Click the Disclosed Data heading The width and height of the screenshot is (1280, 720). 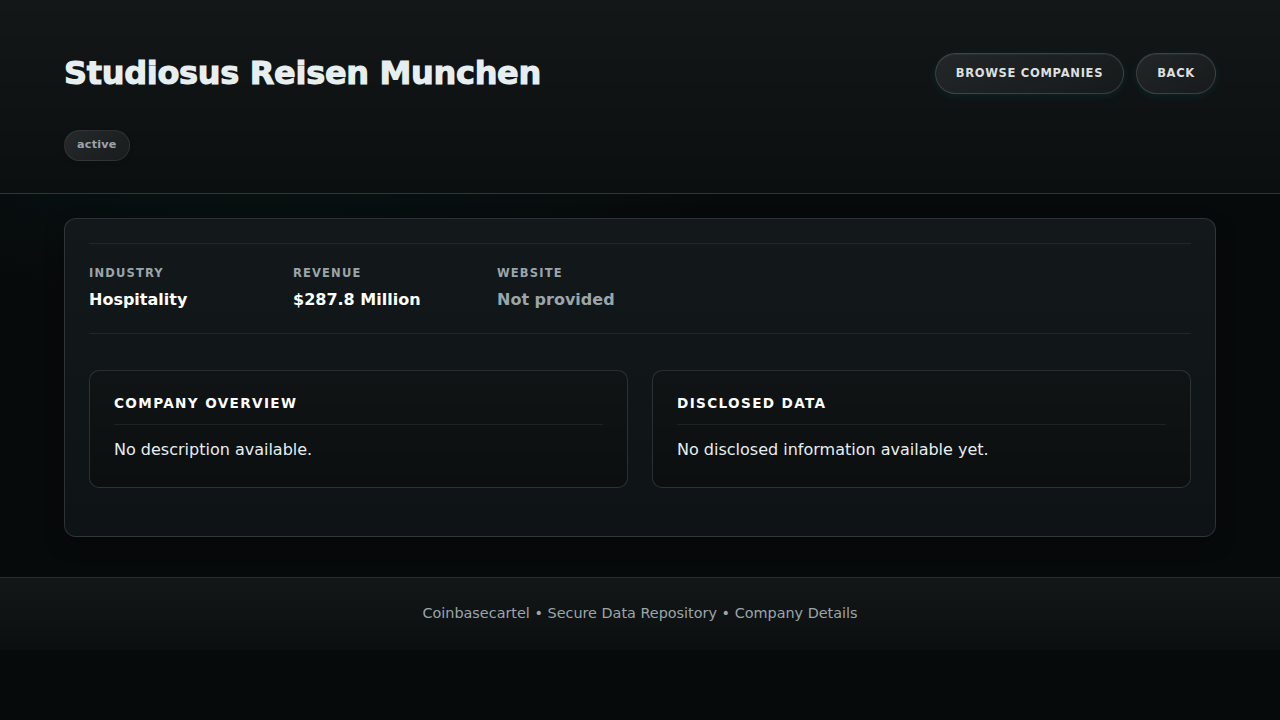pyautogui.click(x=751, y=403)
